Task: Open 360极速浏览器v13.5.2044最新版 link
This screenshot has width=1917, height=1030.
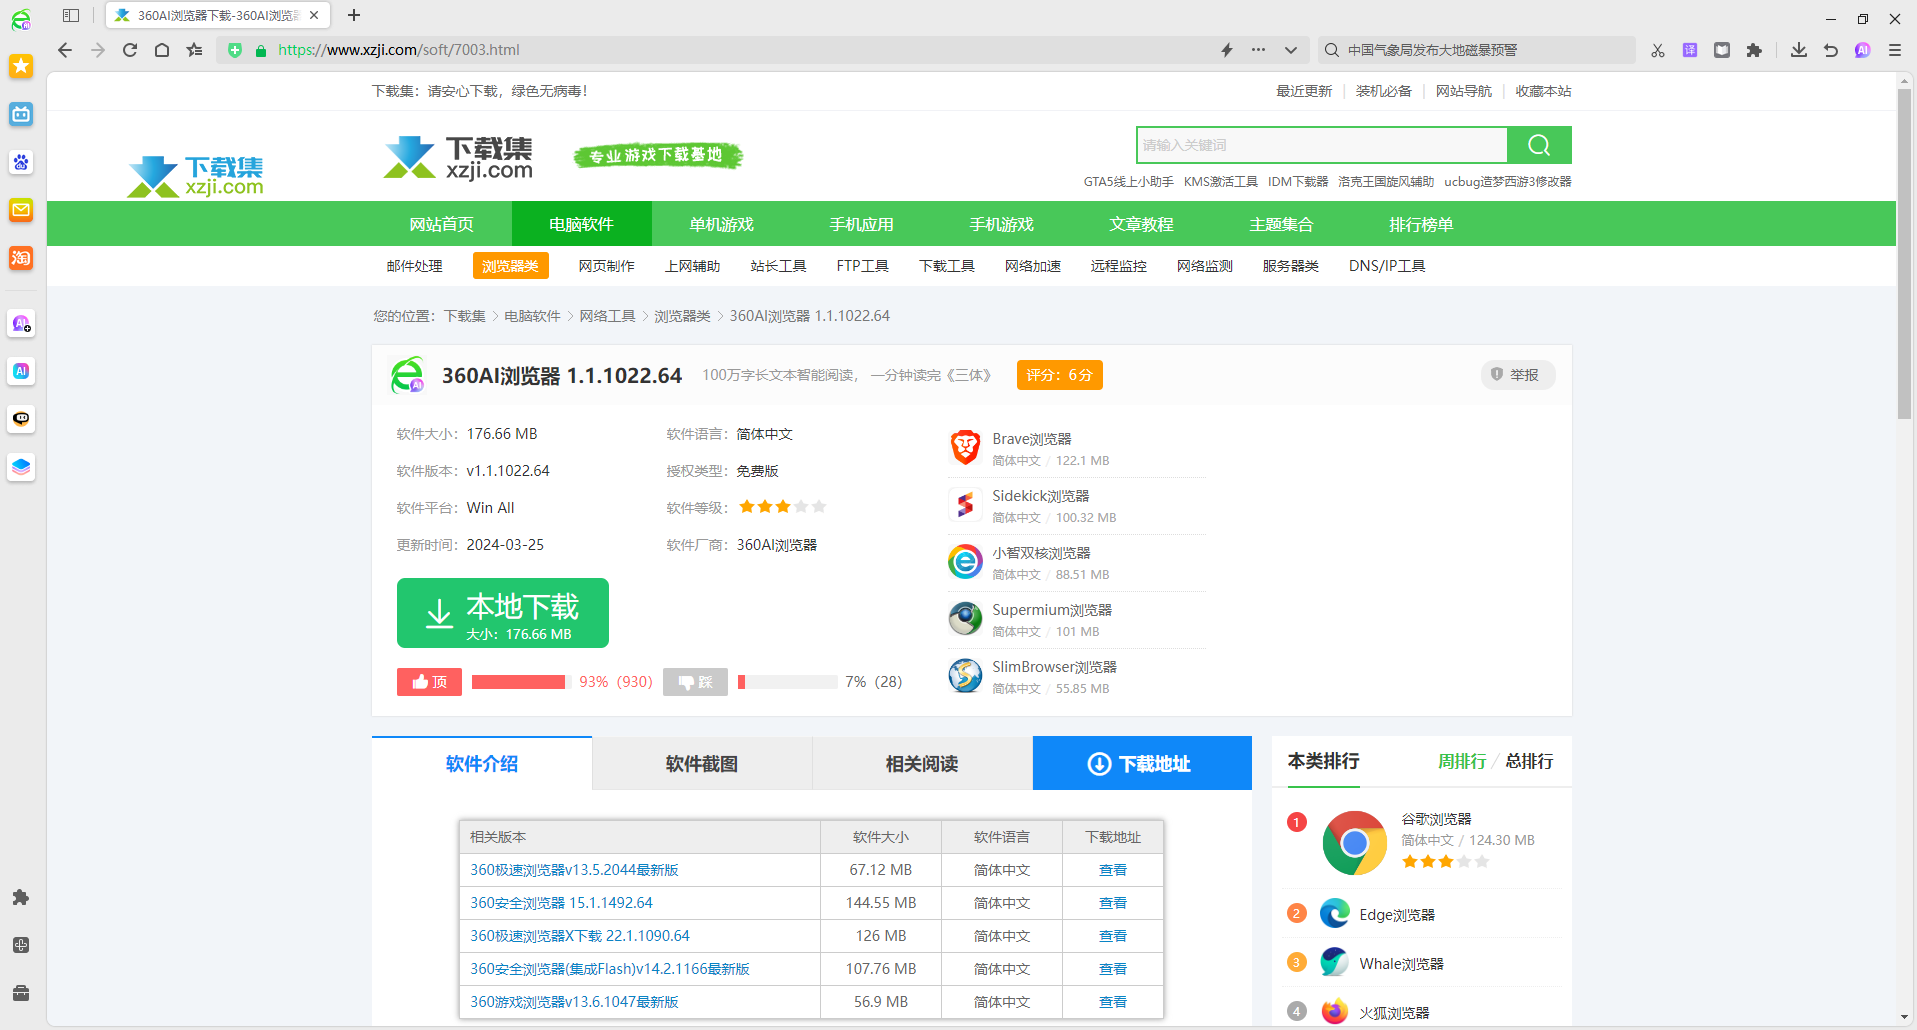Action: (x=575, y=870)
